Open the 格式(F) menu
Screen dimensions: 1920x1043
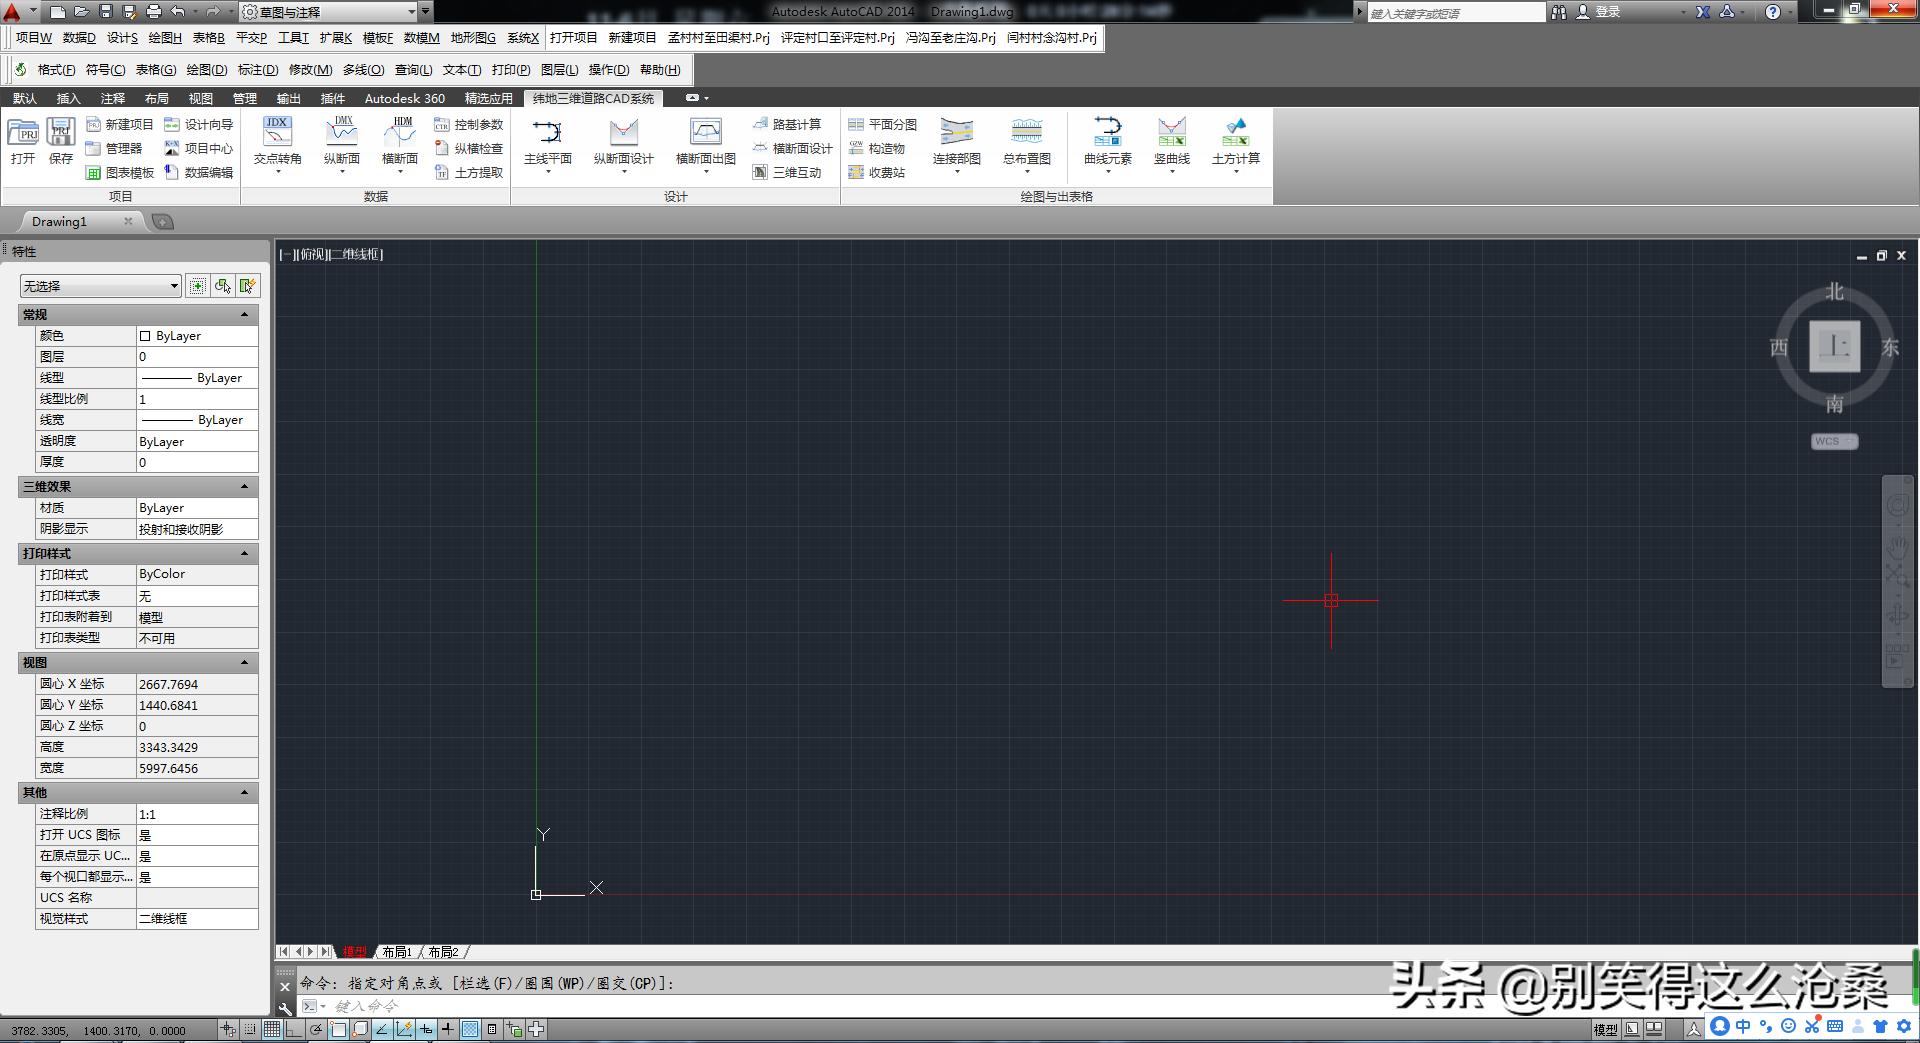point(56,70)
